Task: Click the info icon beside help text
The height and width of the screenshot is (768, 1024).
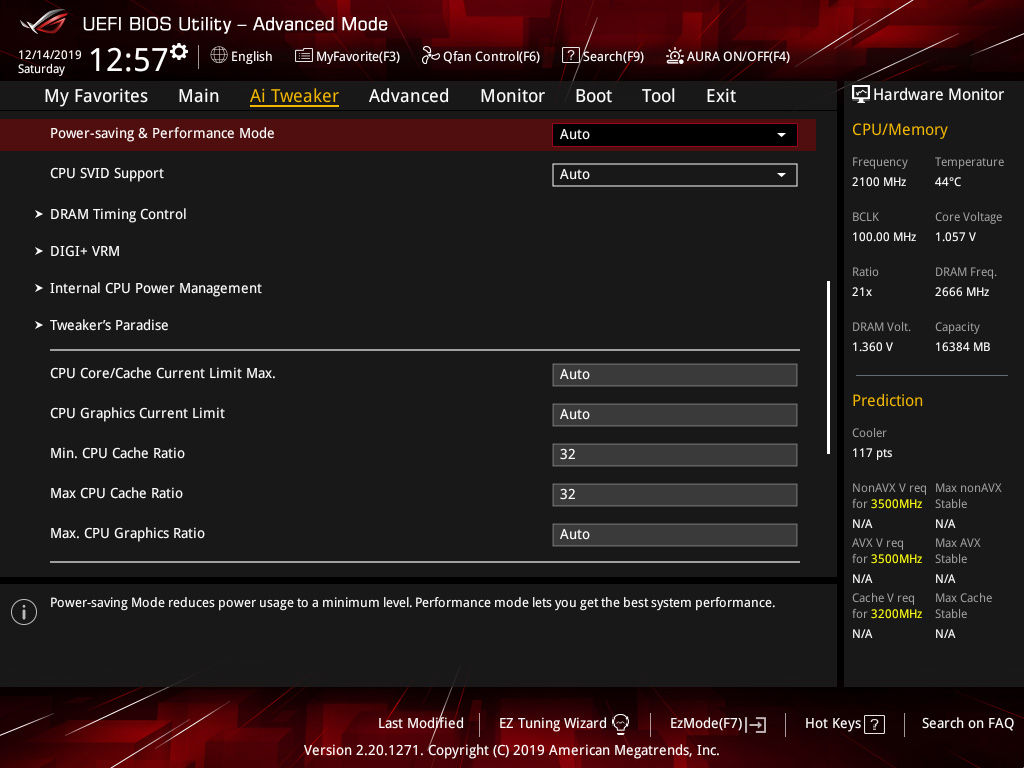Action: click(x=24, y=612)
